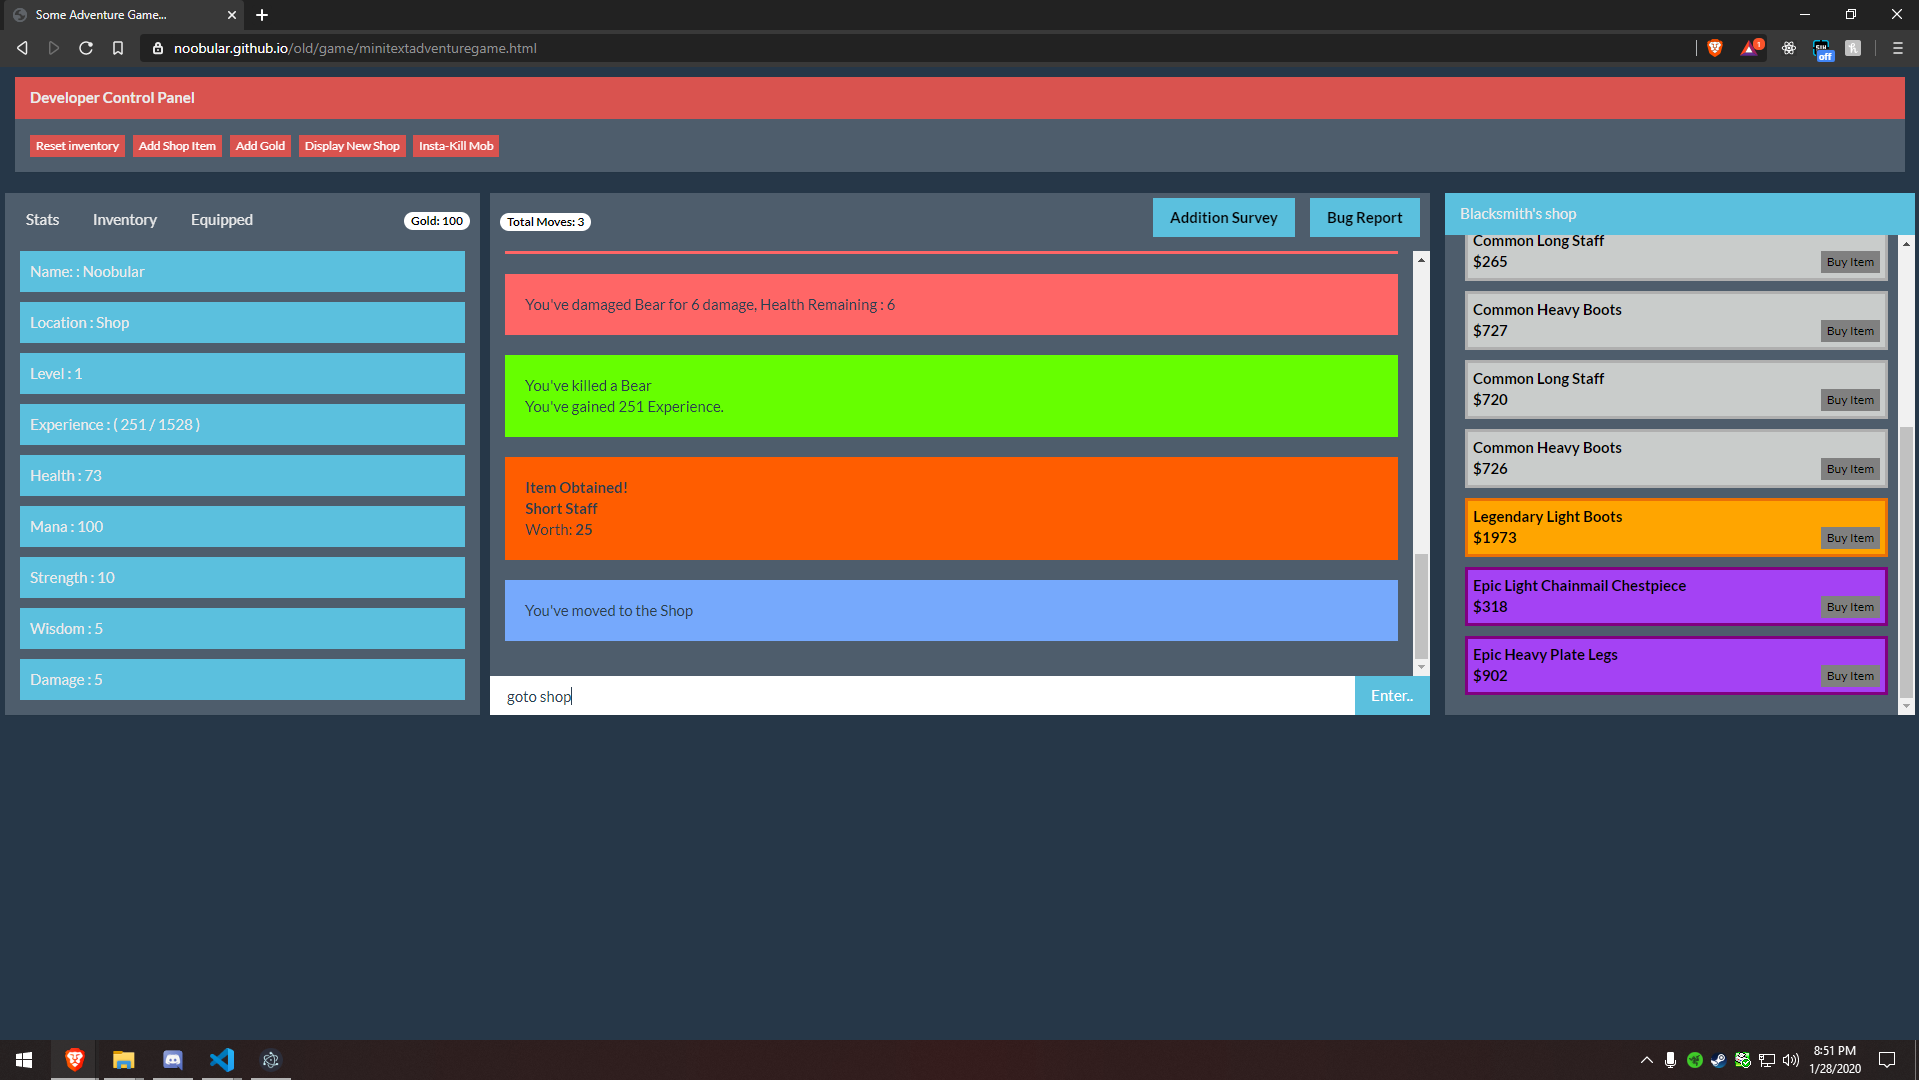Buy the Legendary Light Boots item
The image size is (1919, 1080).
pos(1849,538)
